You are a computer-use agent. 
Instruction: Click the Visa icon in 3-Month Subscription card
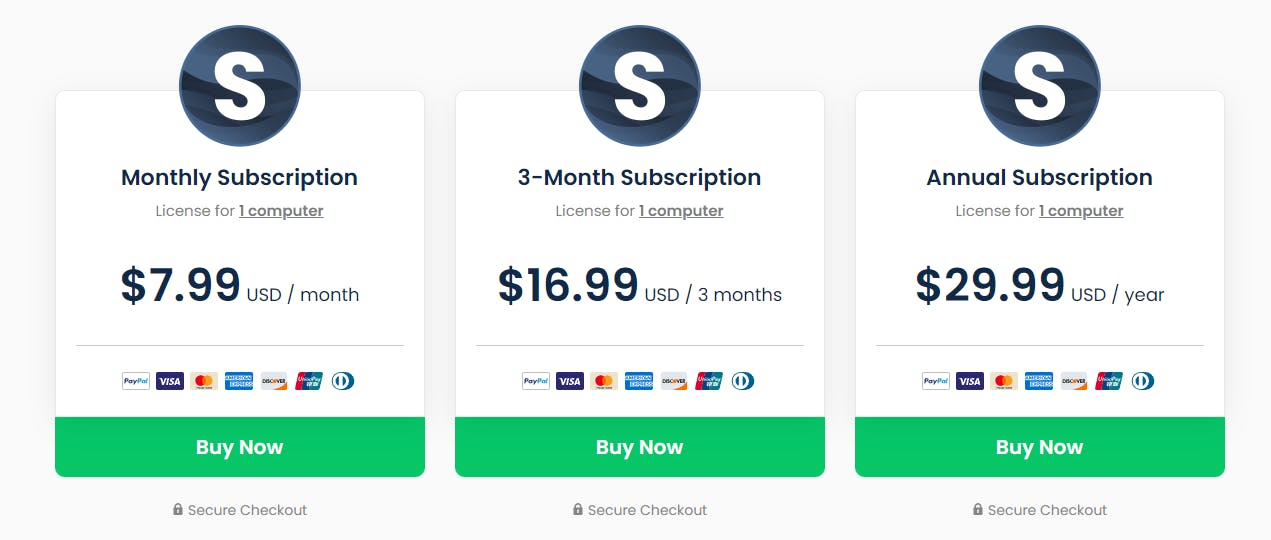(570, 381)
